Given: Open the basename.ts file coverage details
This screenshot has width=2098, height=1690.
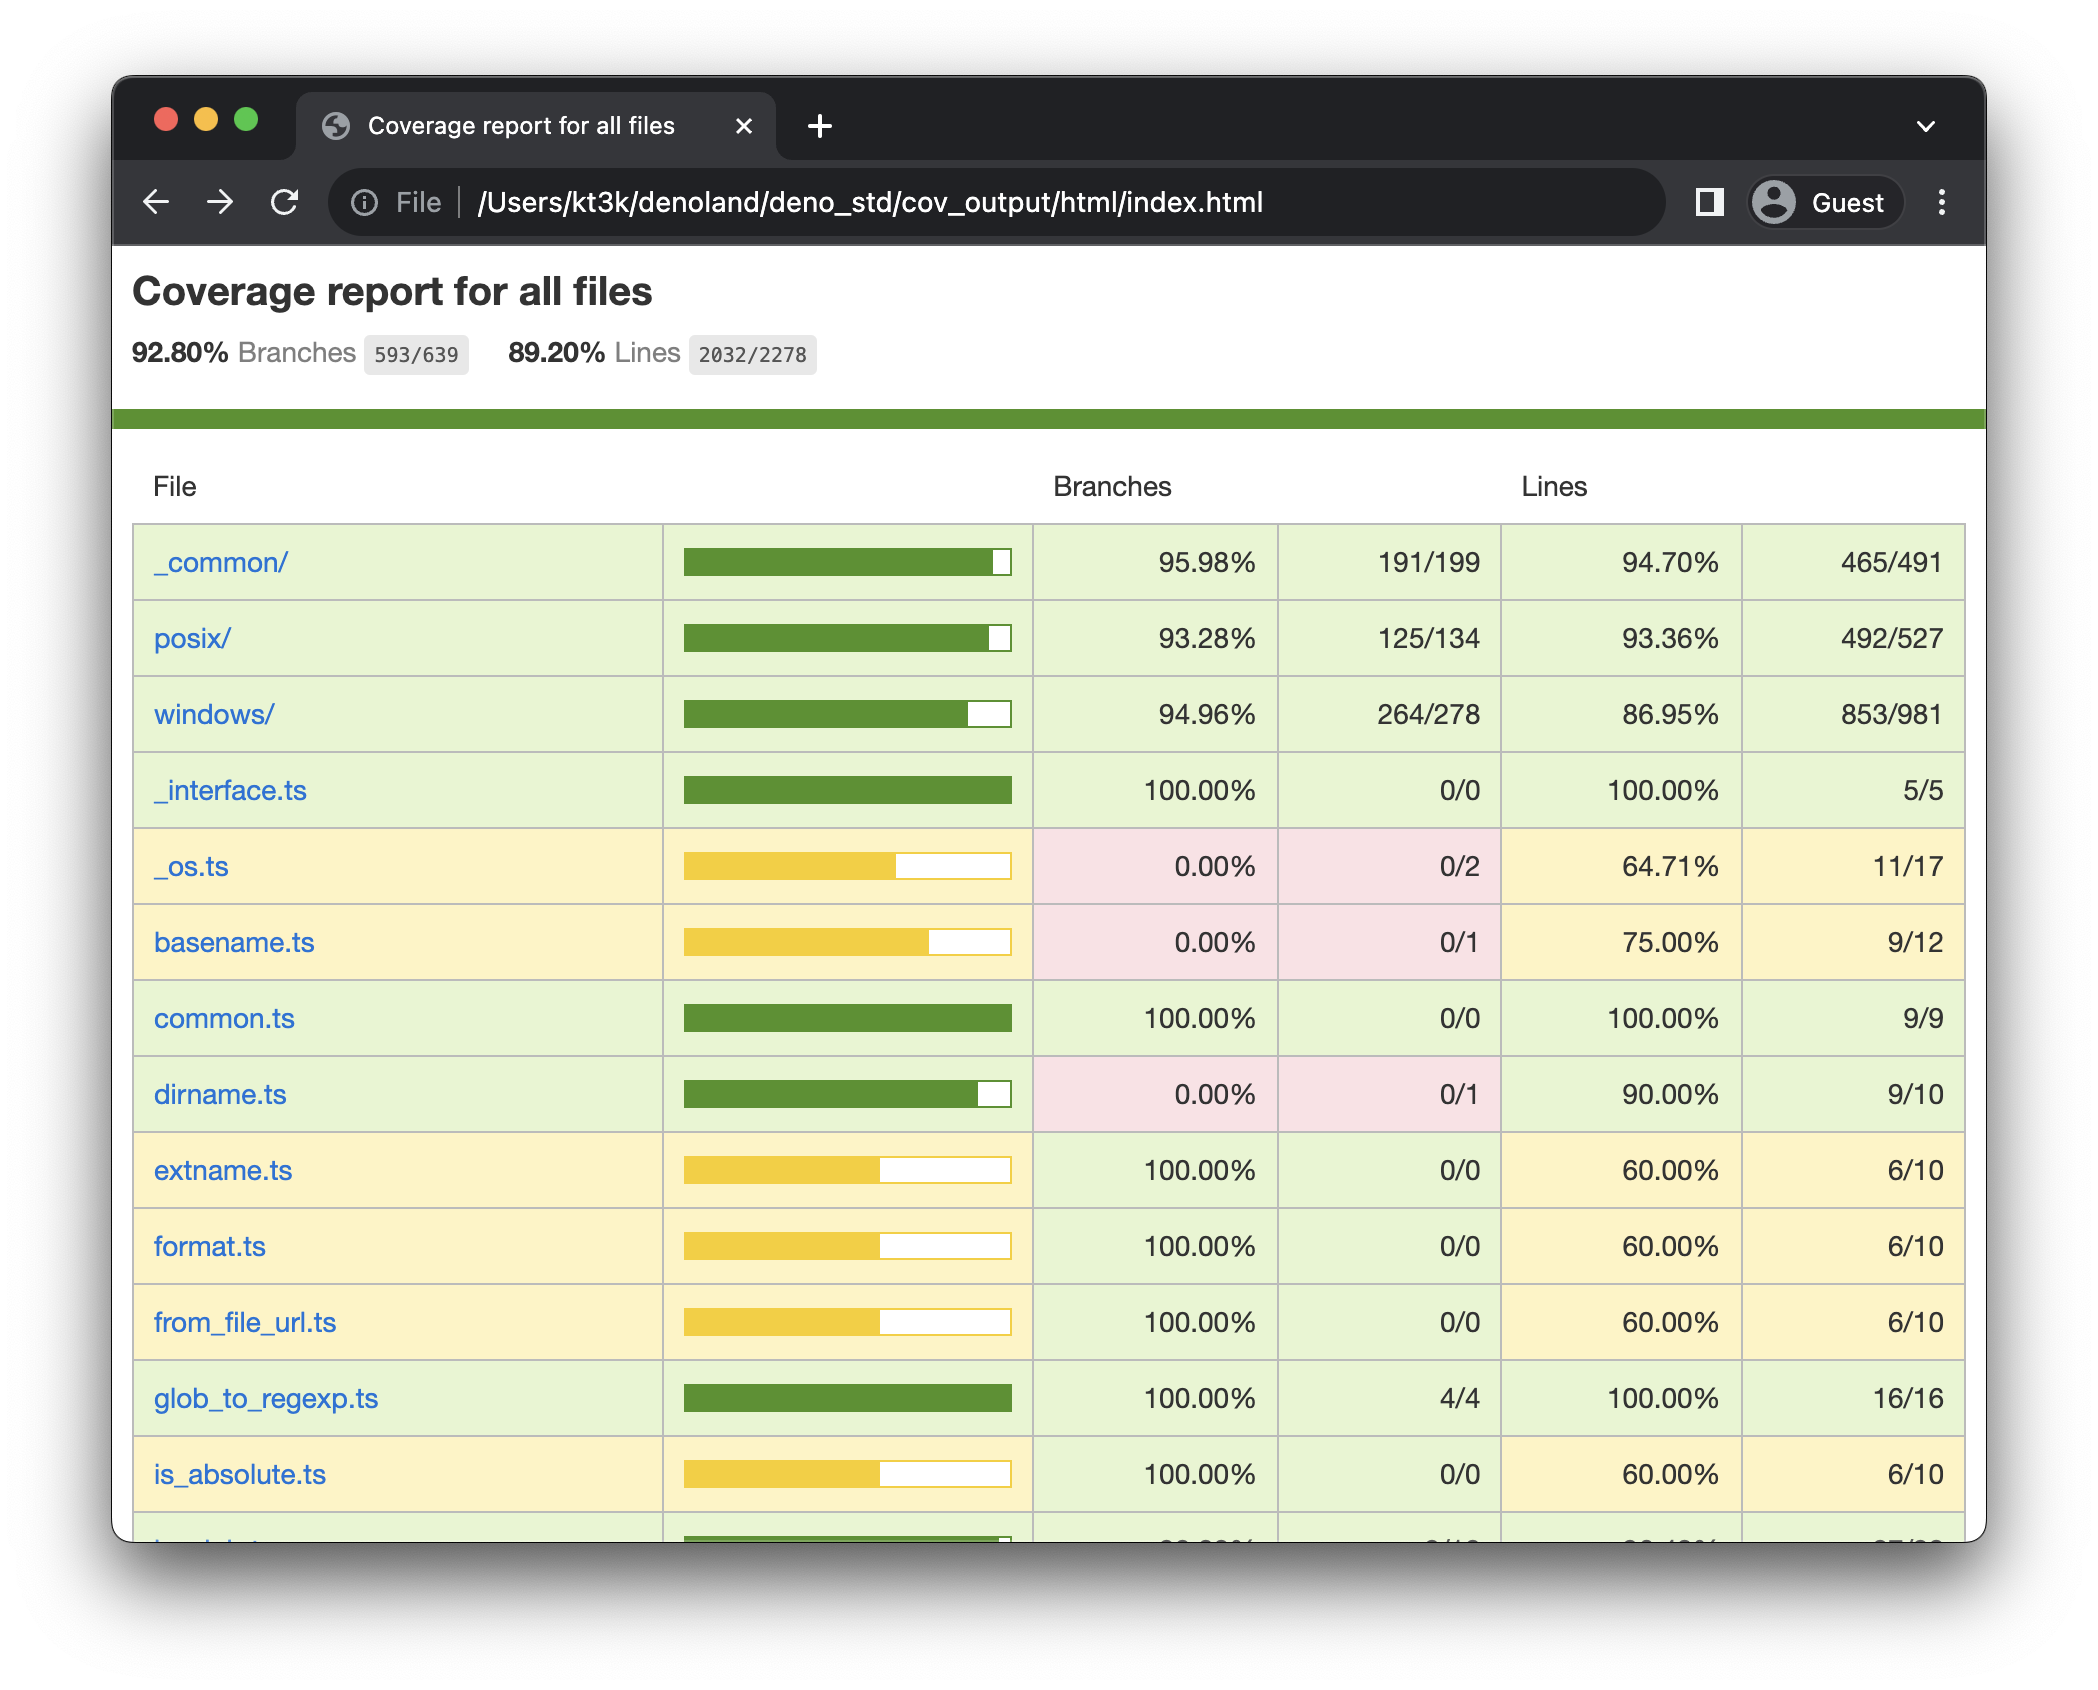Looking at the screenshot, I should (x=234, y=942).
